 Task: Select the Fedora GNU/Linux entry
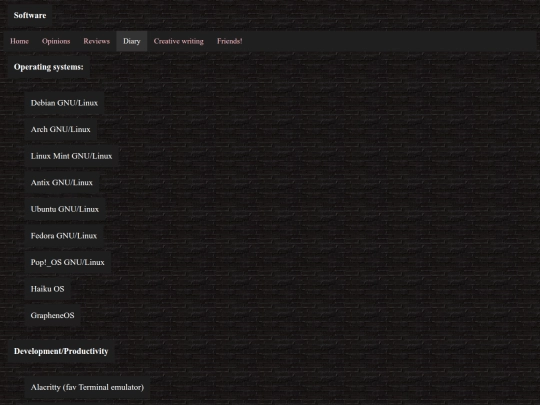[64, 236]
